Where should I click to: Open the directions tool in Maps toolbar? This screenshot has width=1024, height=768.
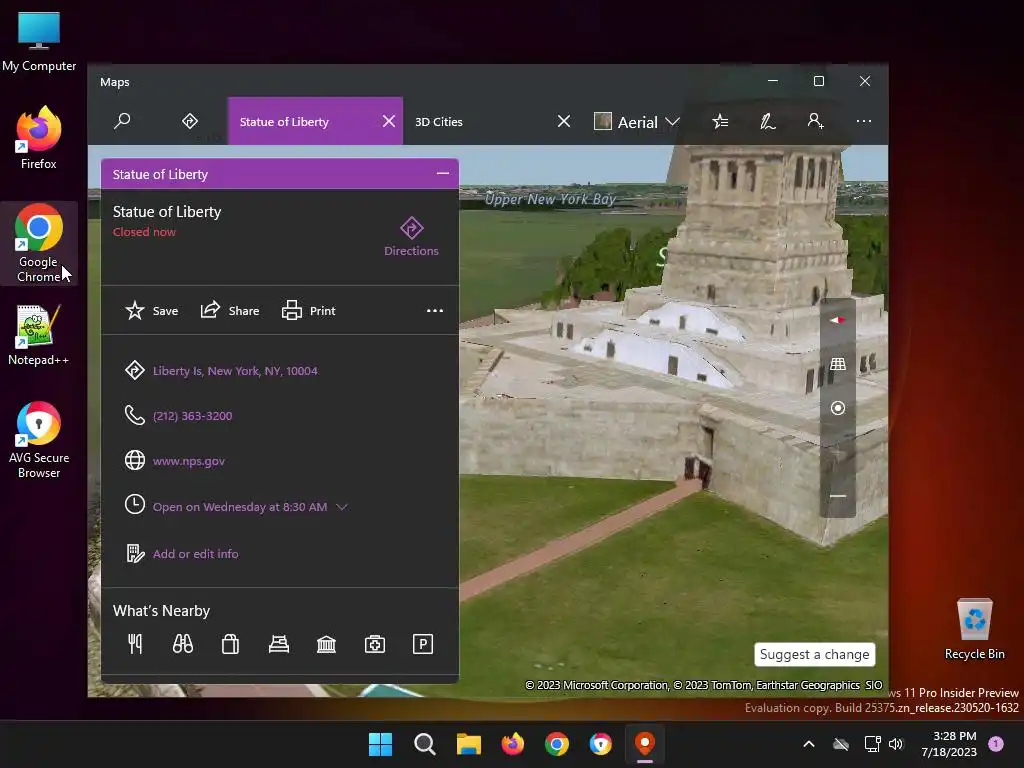tap(189, 121)
